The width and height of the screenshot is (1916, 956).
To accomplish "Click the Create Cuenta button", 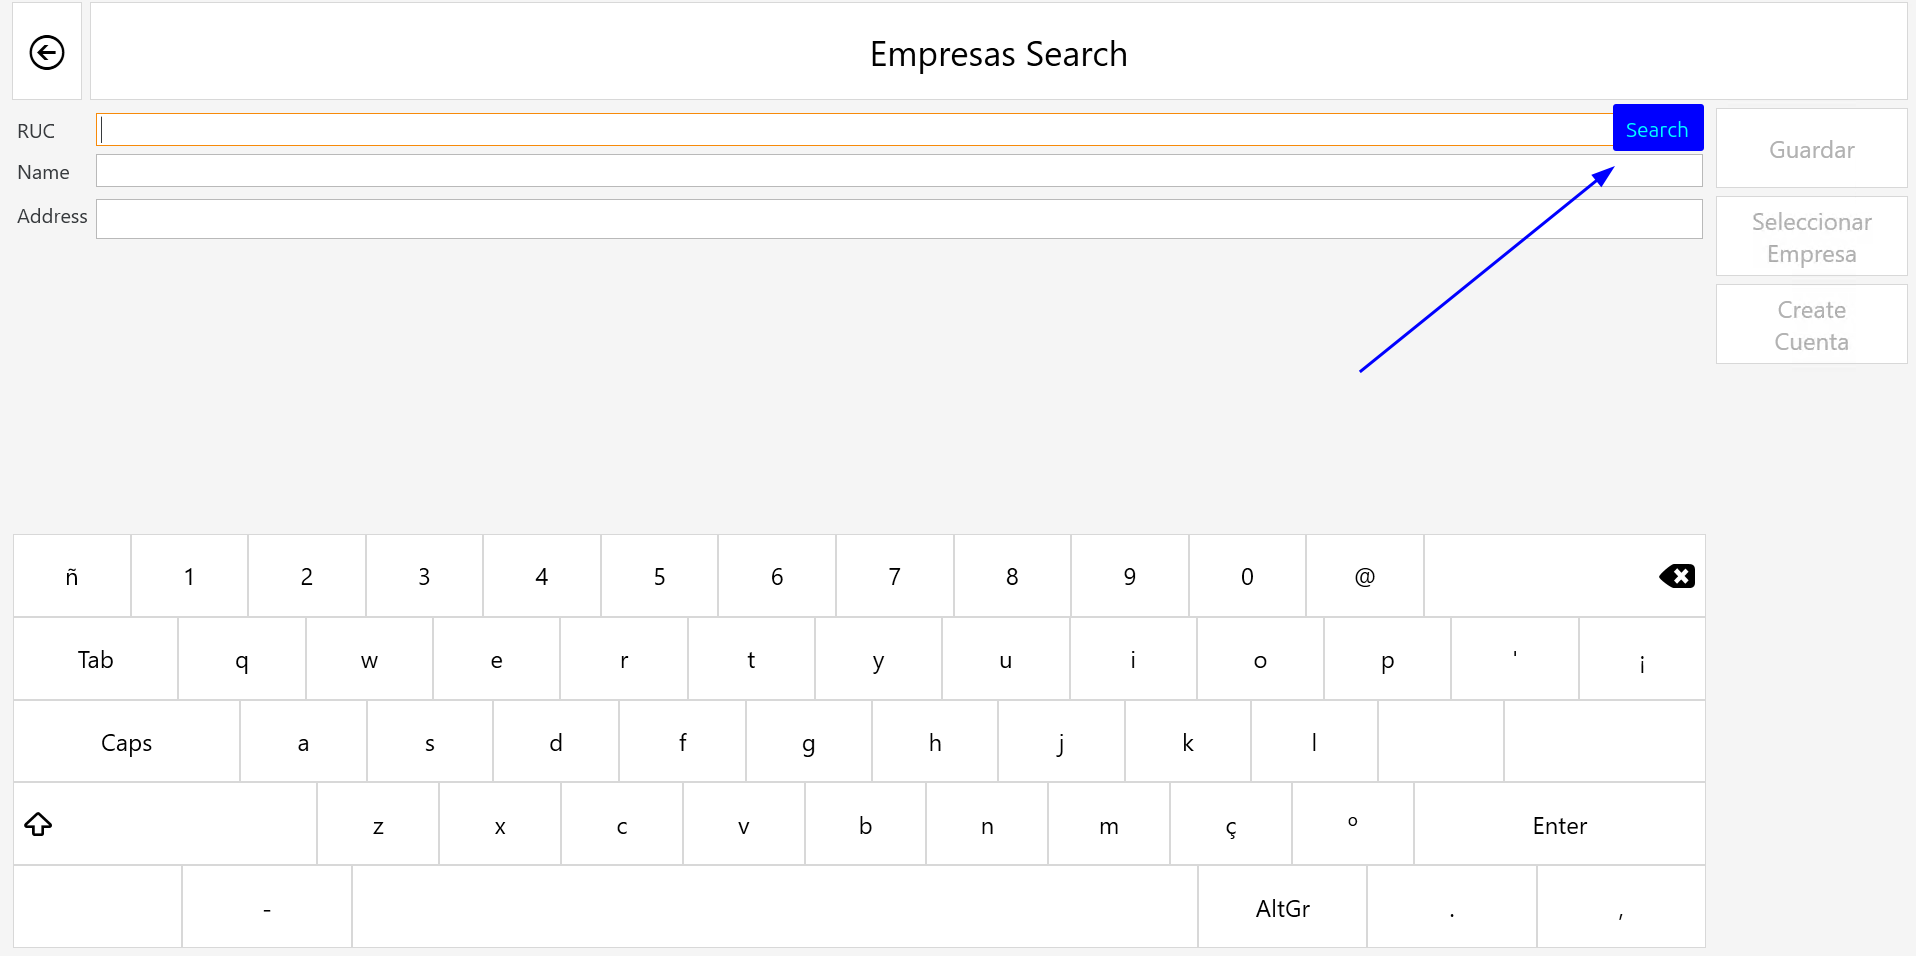I will pos(1811,325).
